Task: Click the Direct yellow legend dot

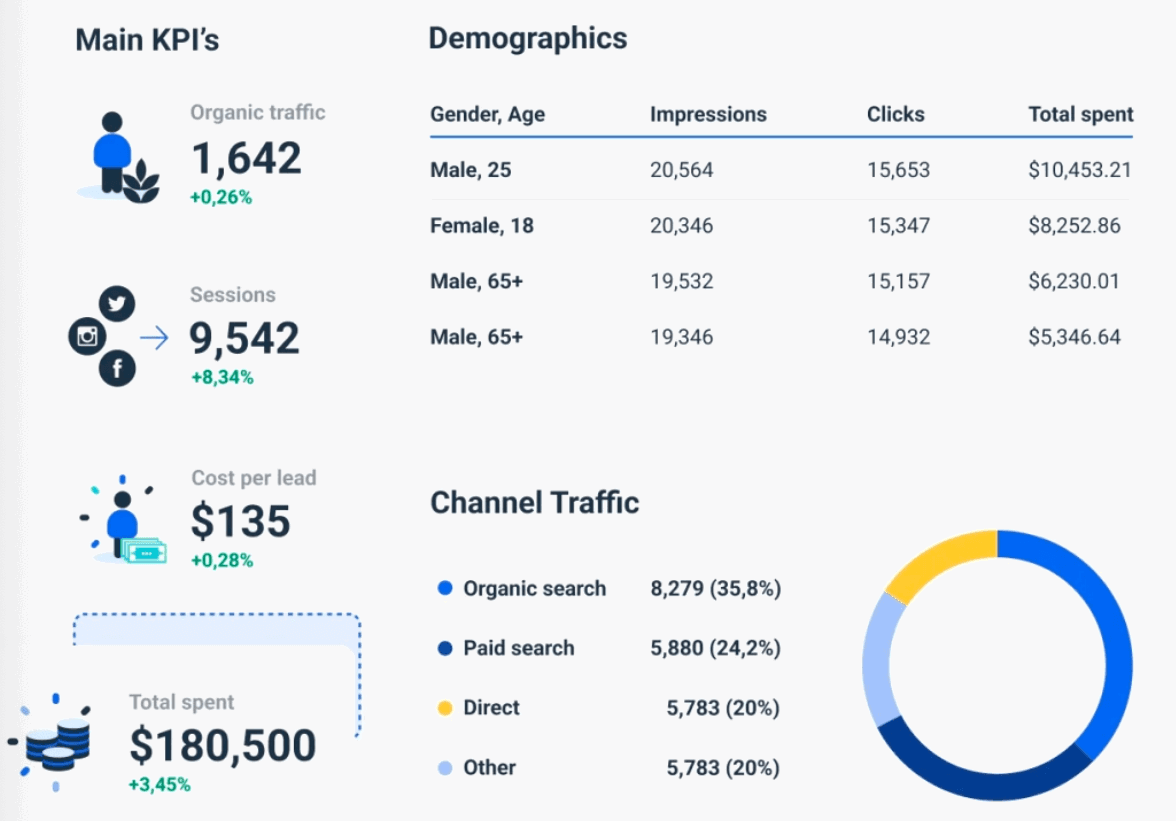Action: [445, 708]
